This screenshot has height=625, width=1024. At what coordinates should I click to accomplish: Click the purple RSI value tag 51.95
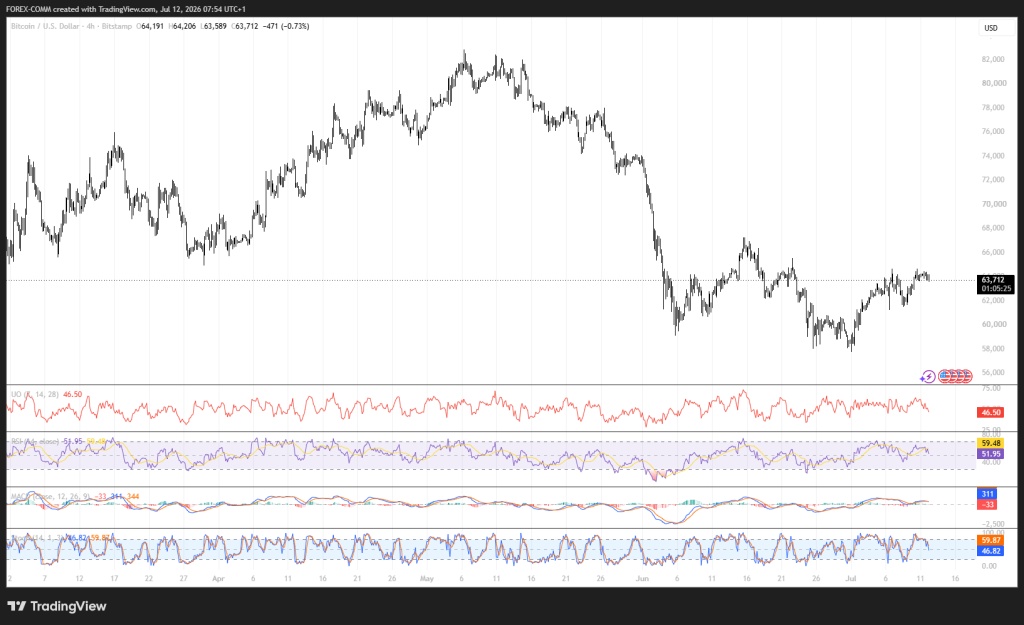991,453
